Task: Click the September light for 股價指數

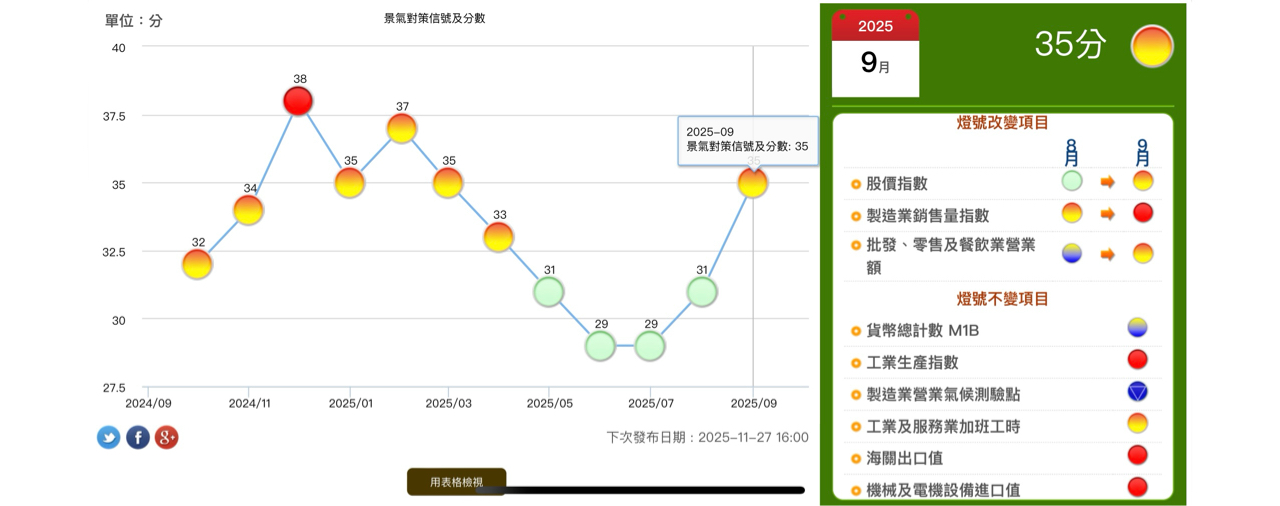Action: 1143,181
